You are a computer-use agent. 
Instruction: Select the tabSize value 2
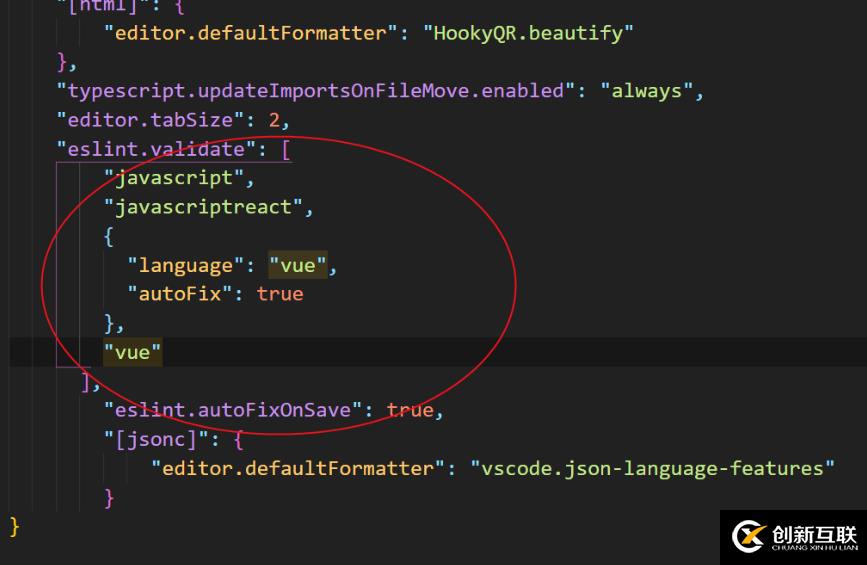pyautogui.click(x=274, y=120)
